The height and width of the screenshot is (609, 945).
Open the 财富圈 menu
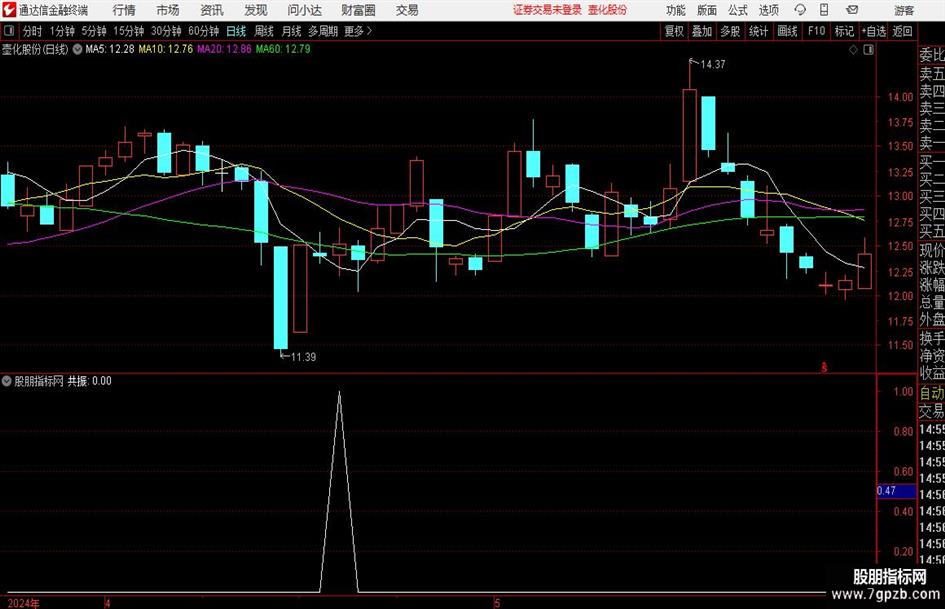pyautogui.click(x=358, y=10)
